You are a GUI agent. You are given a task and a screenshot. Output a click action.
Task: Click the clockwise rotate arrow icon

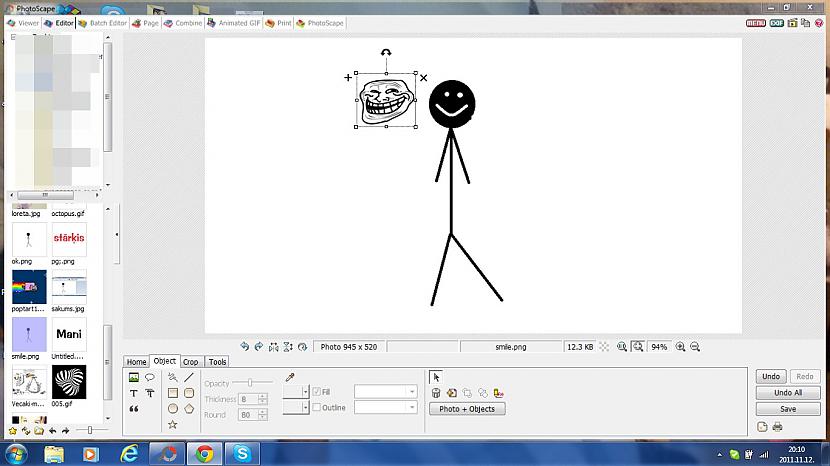(x=258, y=346)
